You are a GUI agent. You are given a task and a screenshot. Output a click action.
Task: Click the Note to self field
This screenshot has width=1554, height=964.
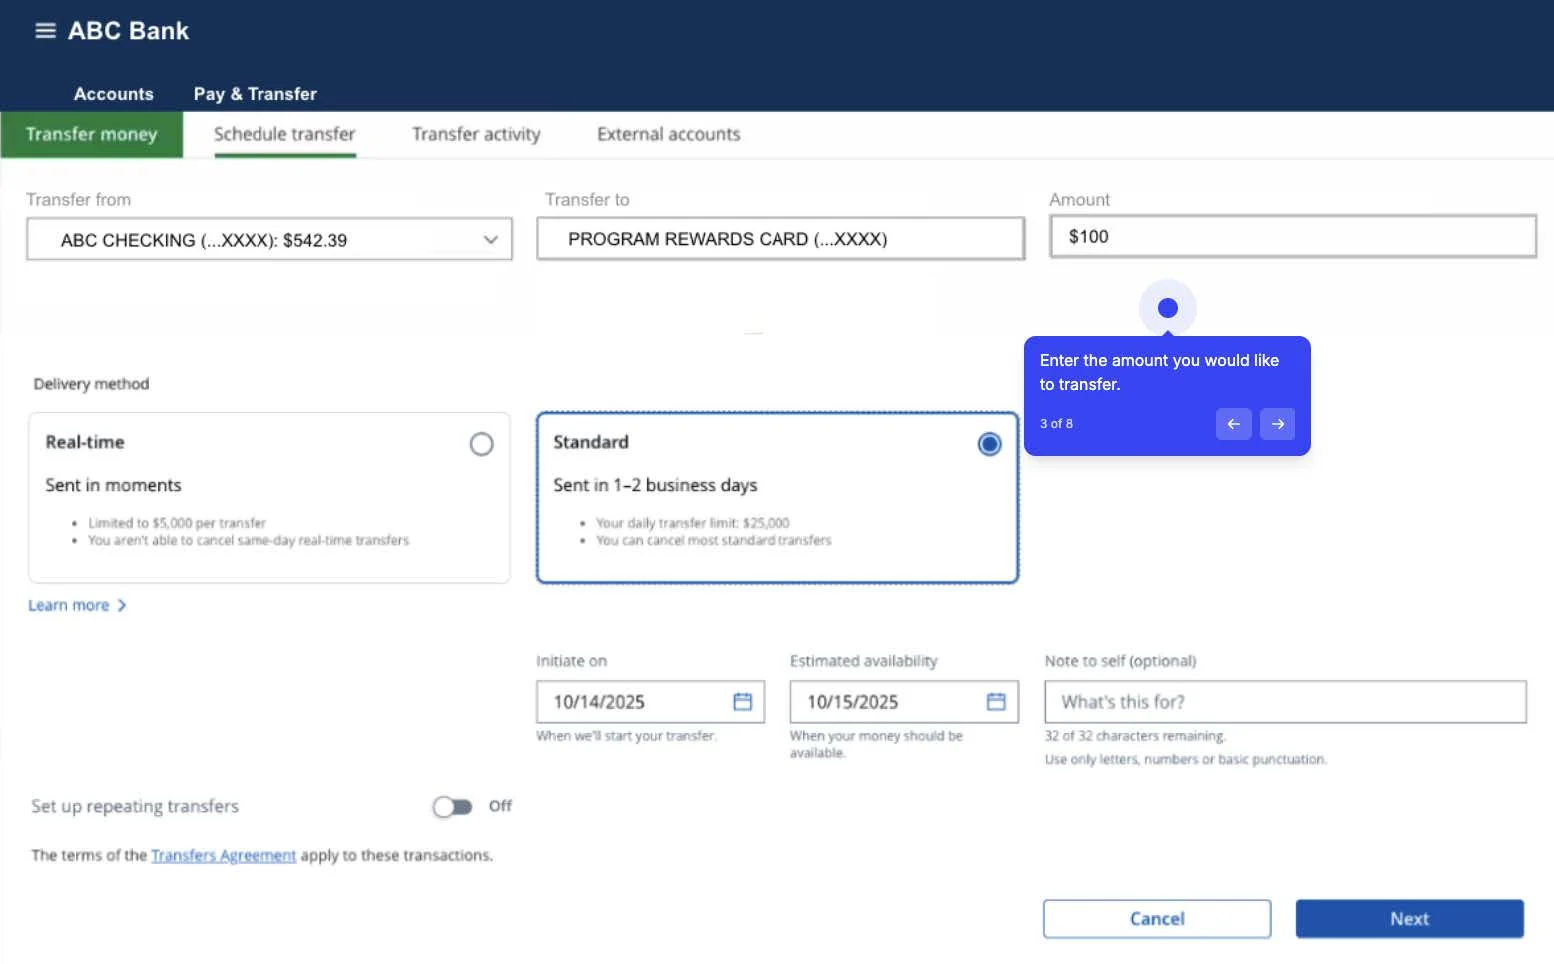pos(1286,702)
